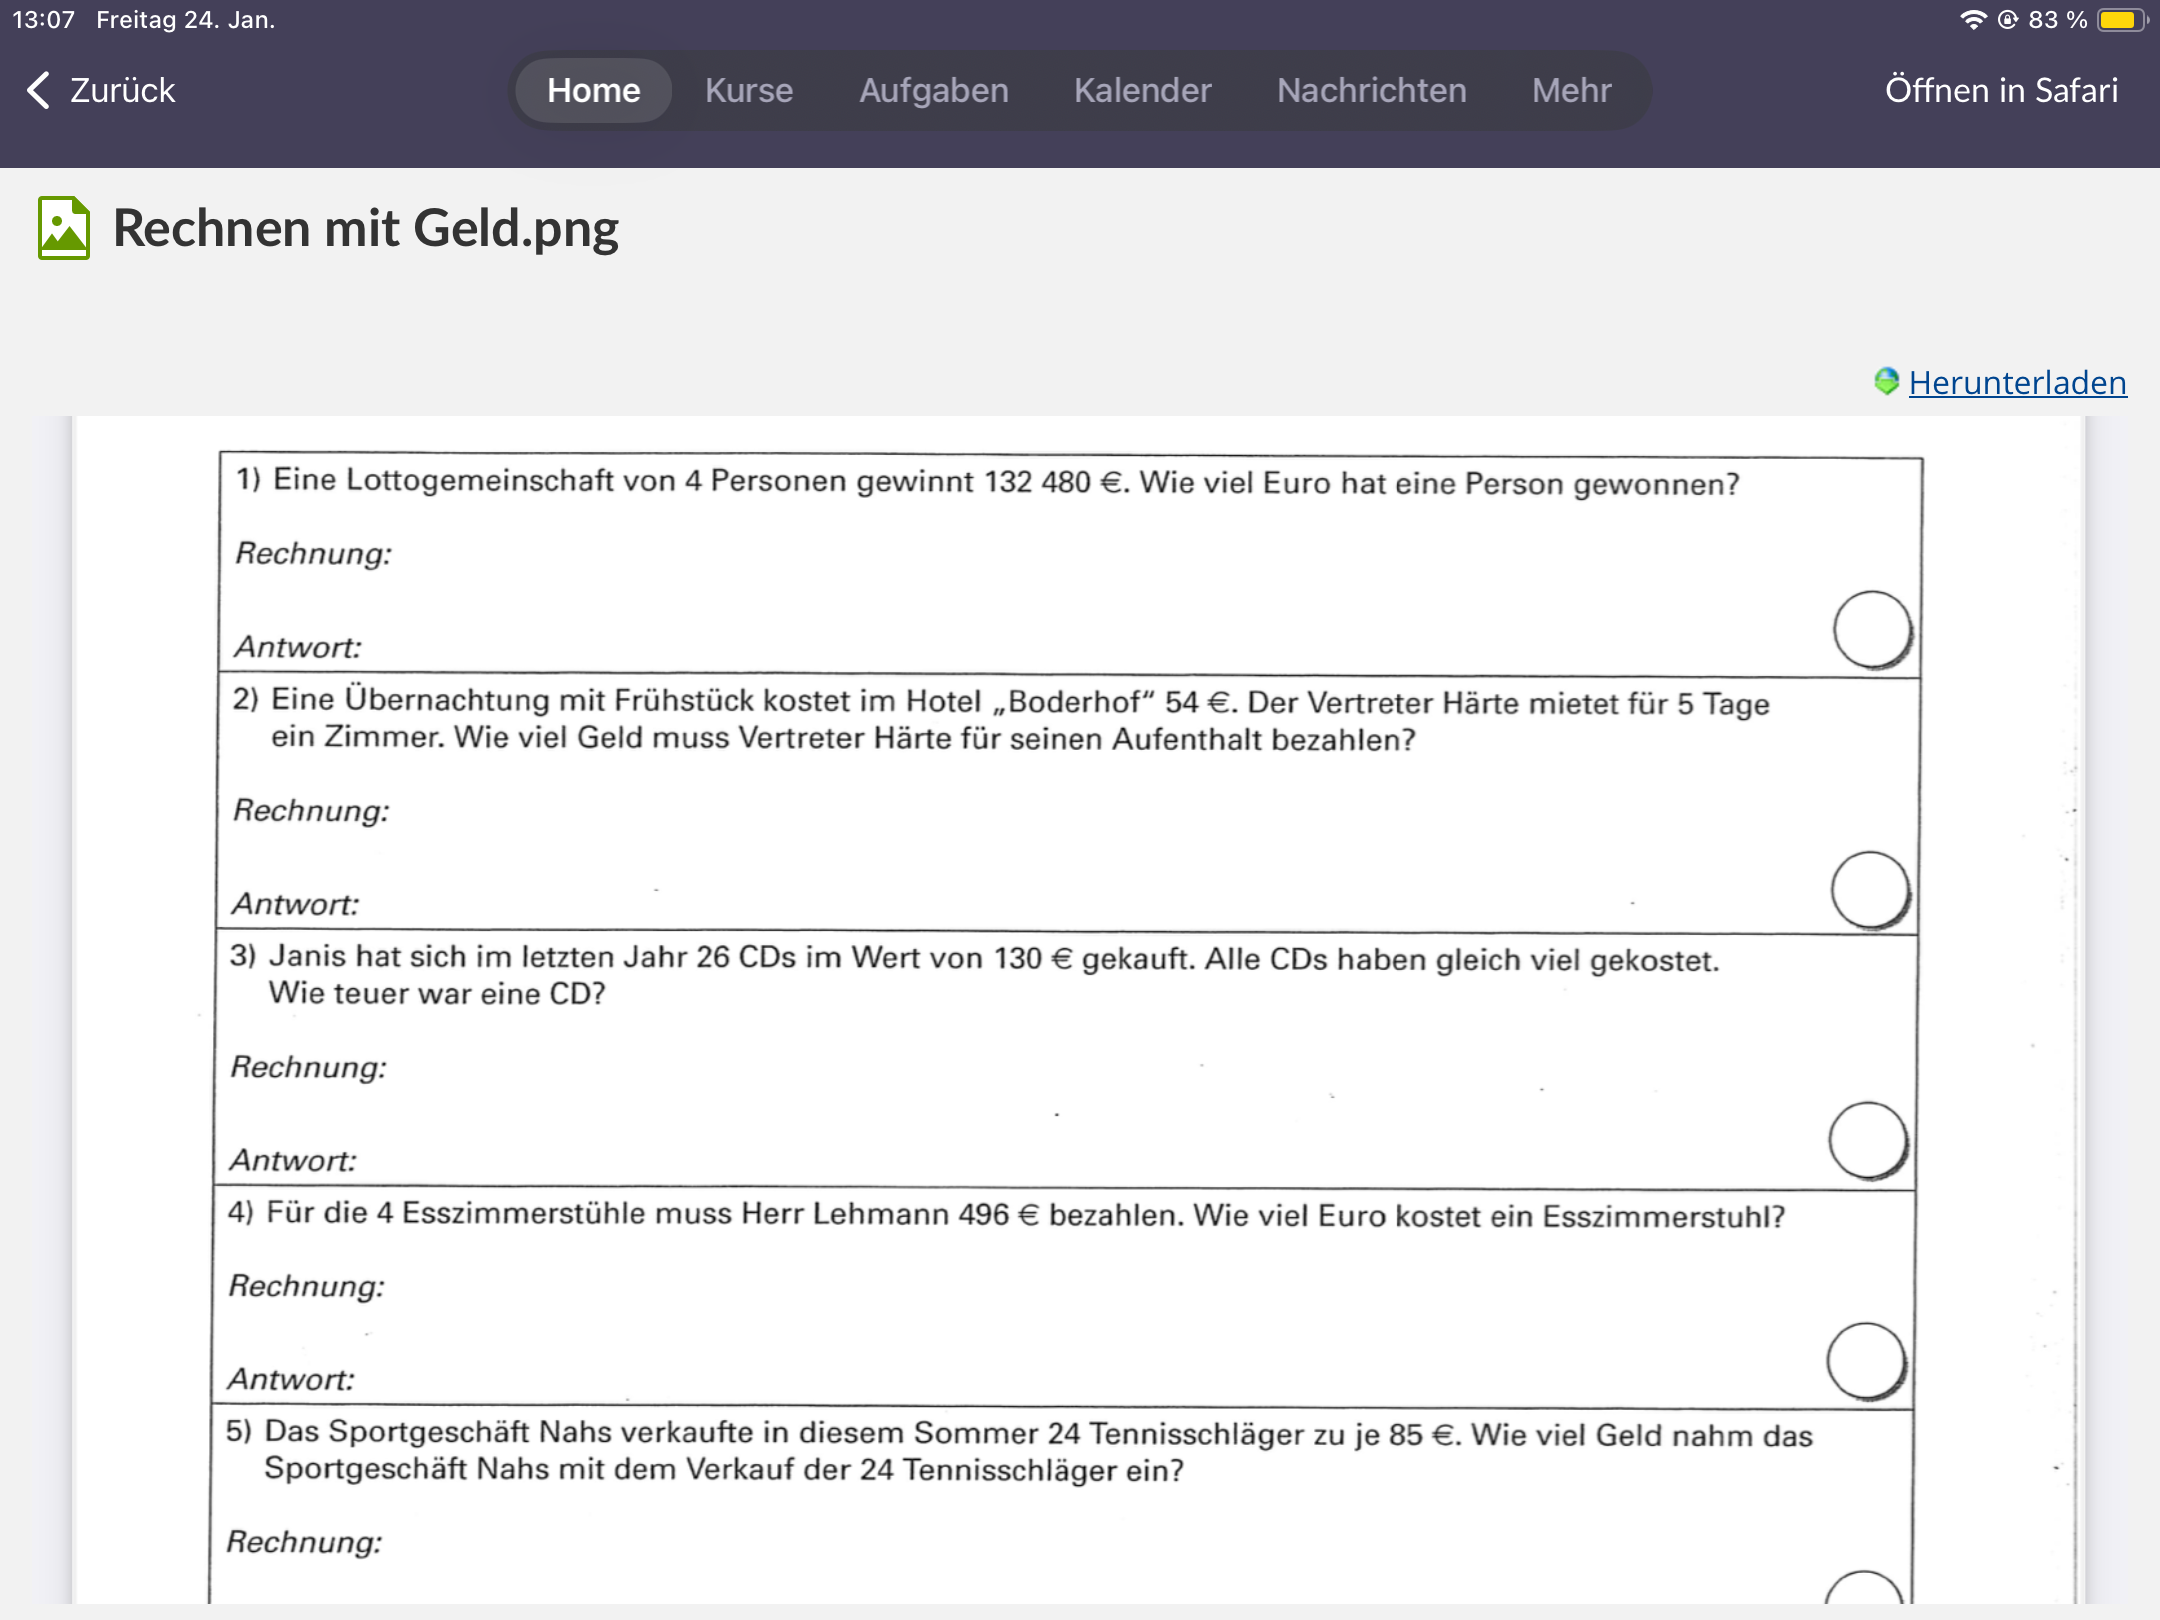
Task: Tap the back chevron arrow icon
Action: tap(38, 90)
